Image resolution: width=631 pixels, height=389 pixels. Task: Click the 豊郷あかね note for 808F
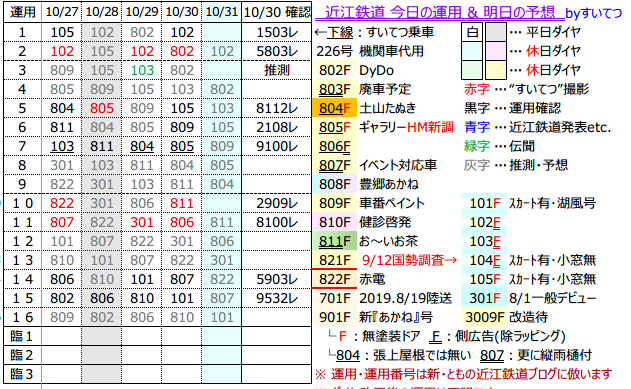coord(389,184)
